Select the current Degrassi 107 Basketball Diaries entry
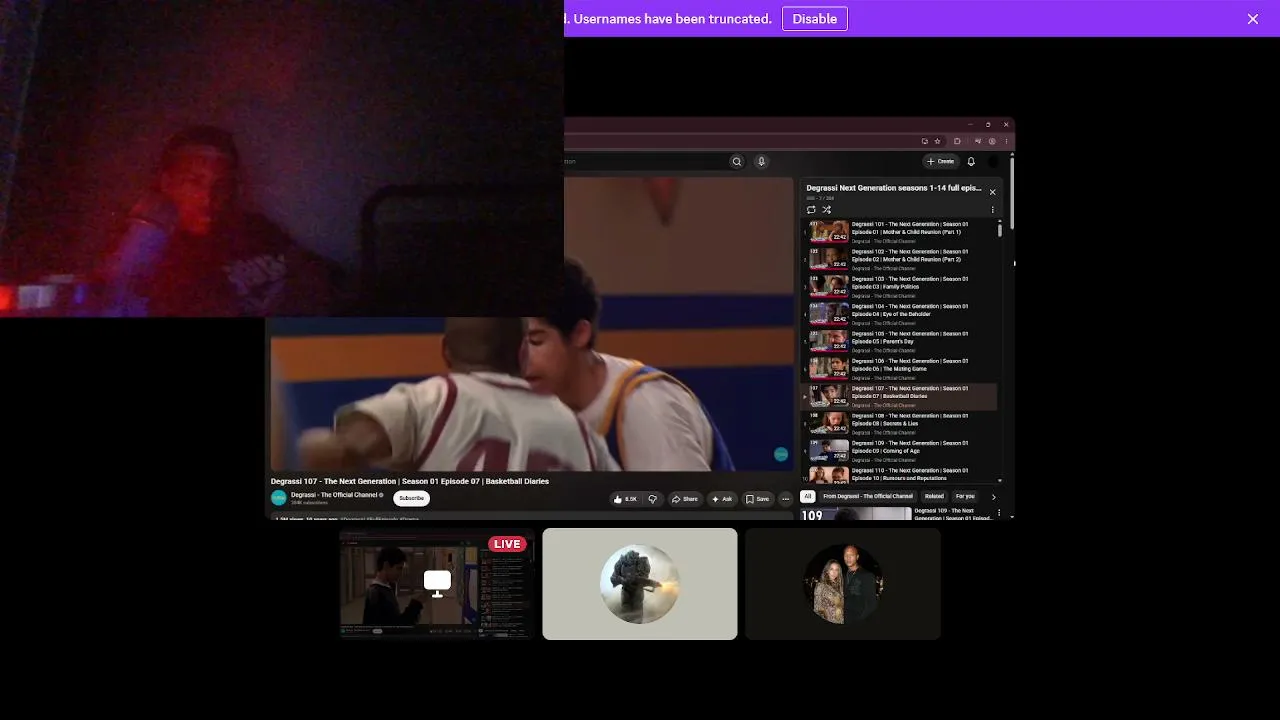 coord(900,397)
